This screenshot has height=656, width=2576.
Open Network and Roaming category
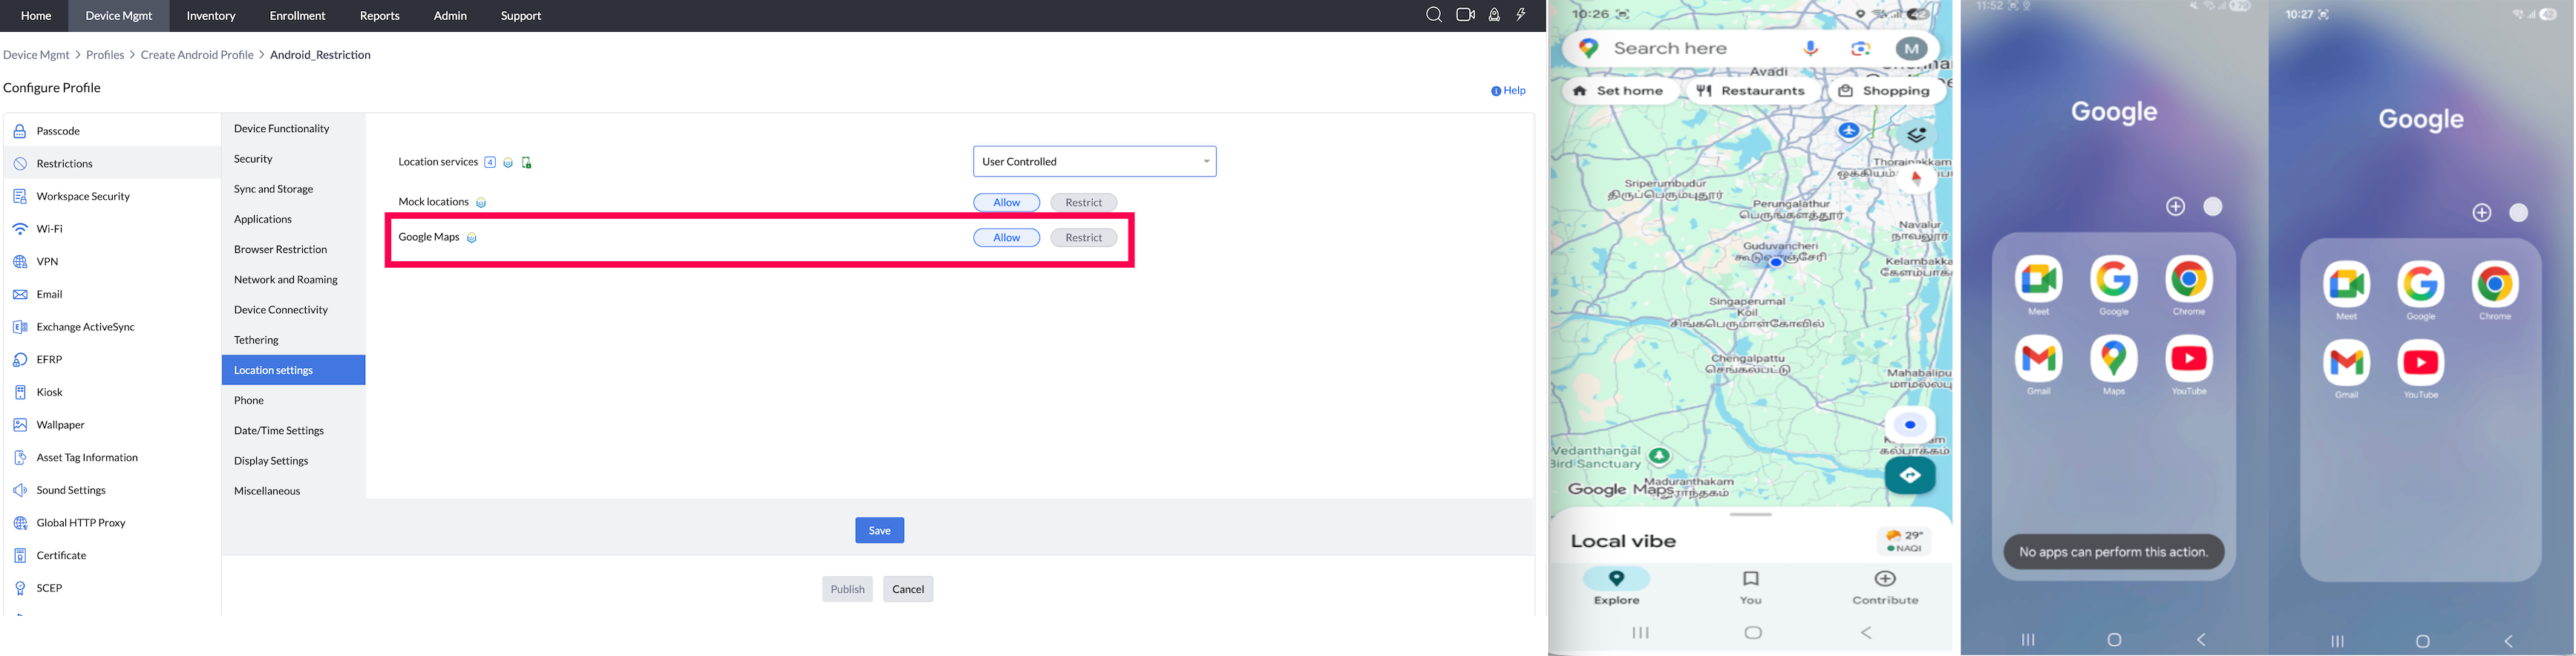pos(294,280)
